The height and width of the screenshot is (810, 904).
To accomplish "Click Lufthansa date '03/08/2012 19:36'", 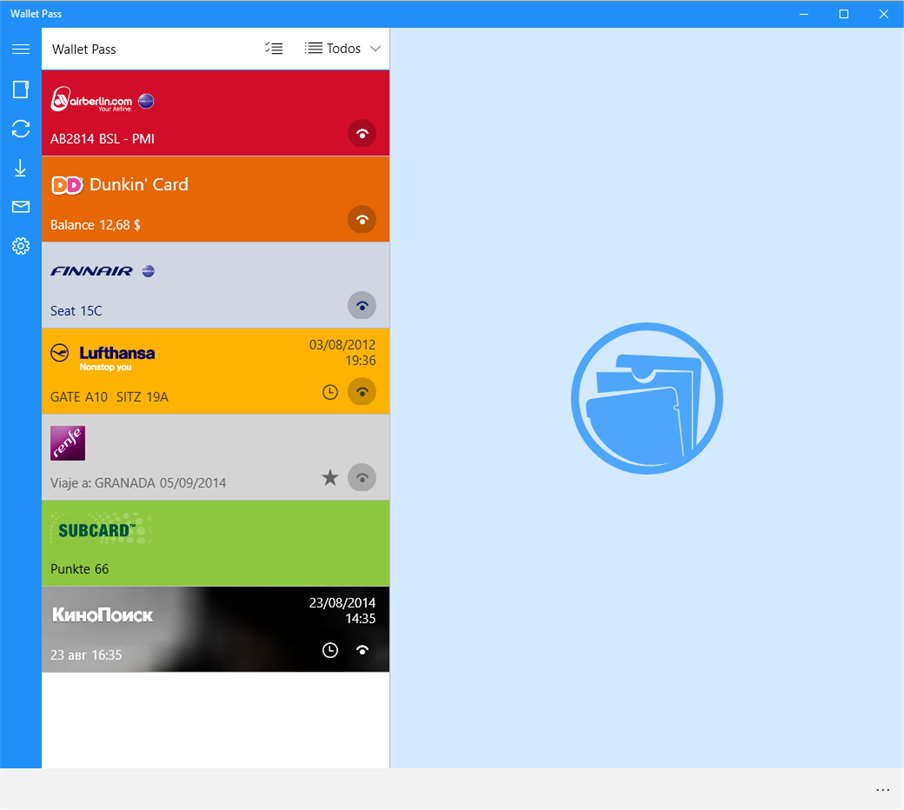I will tap(342, 353).
